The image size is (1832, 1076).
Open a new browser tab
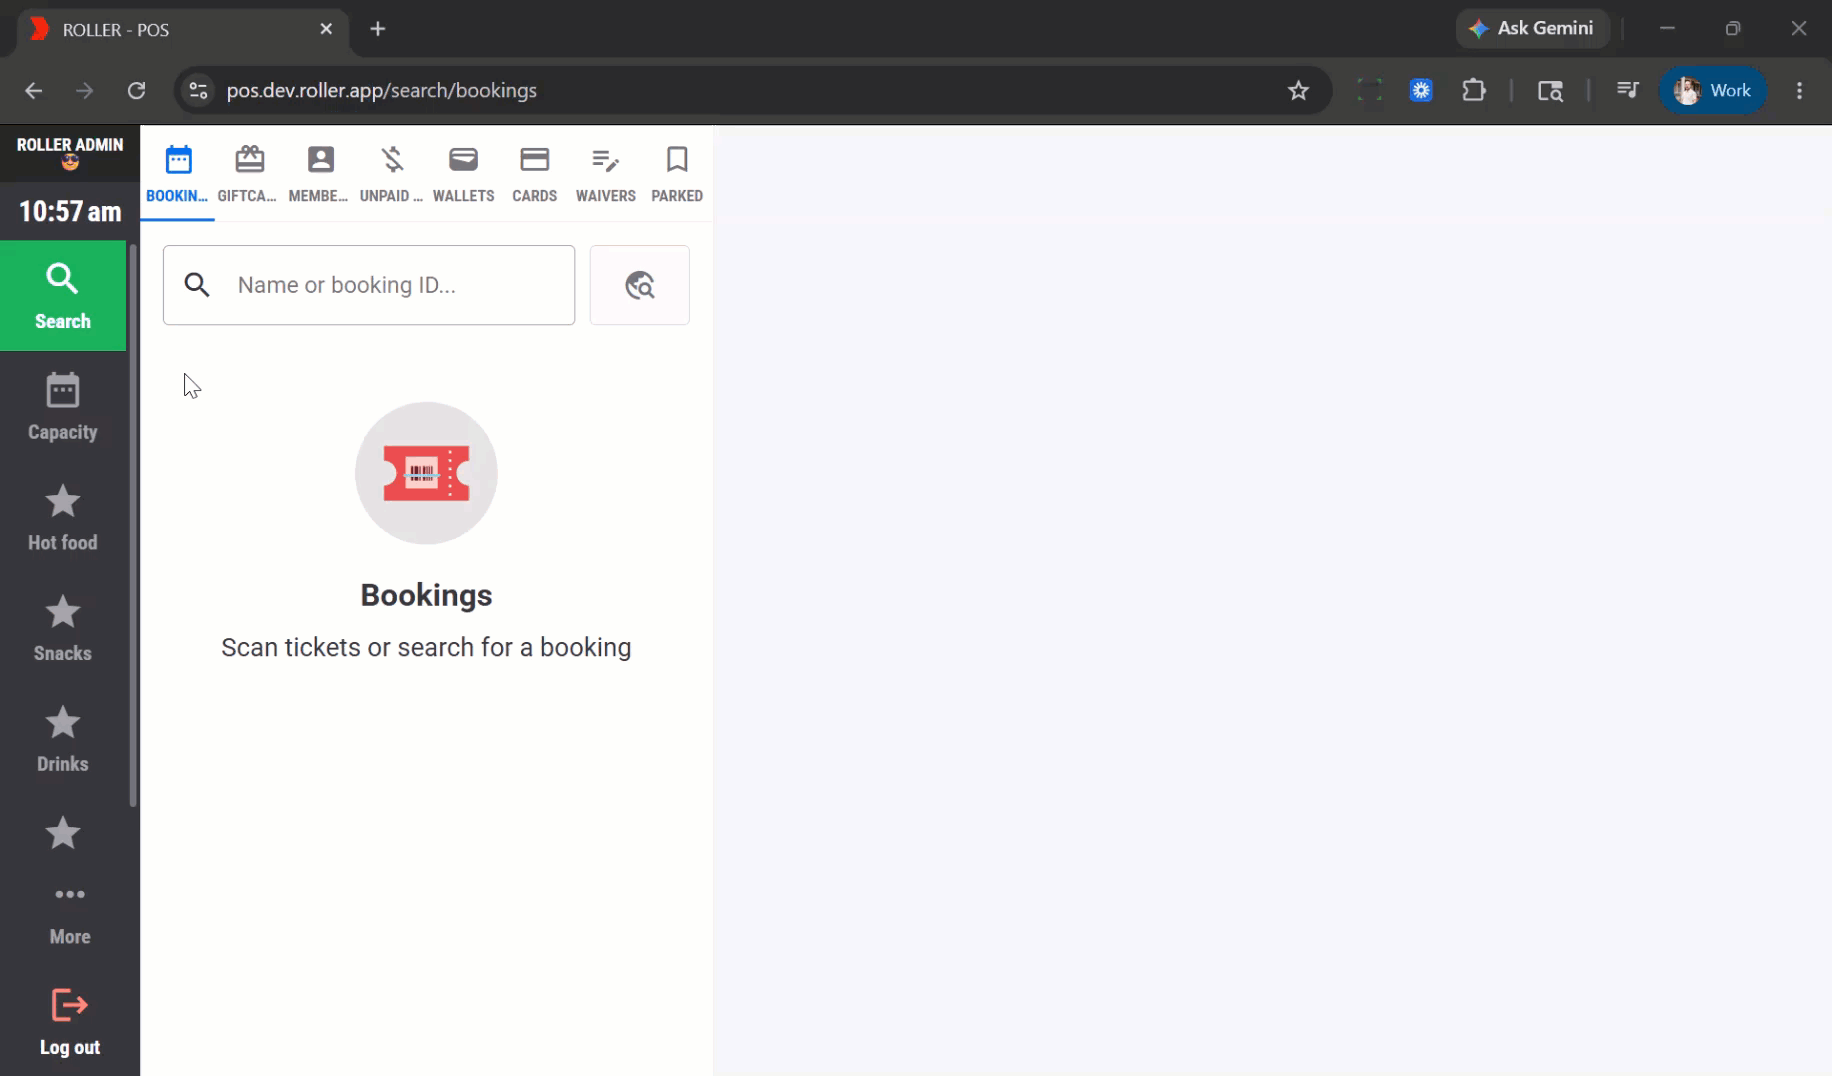377,29
